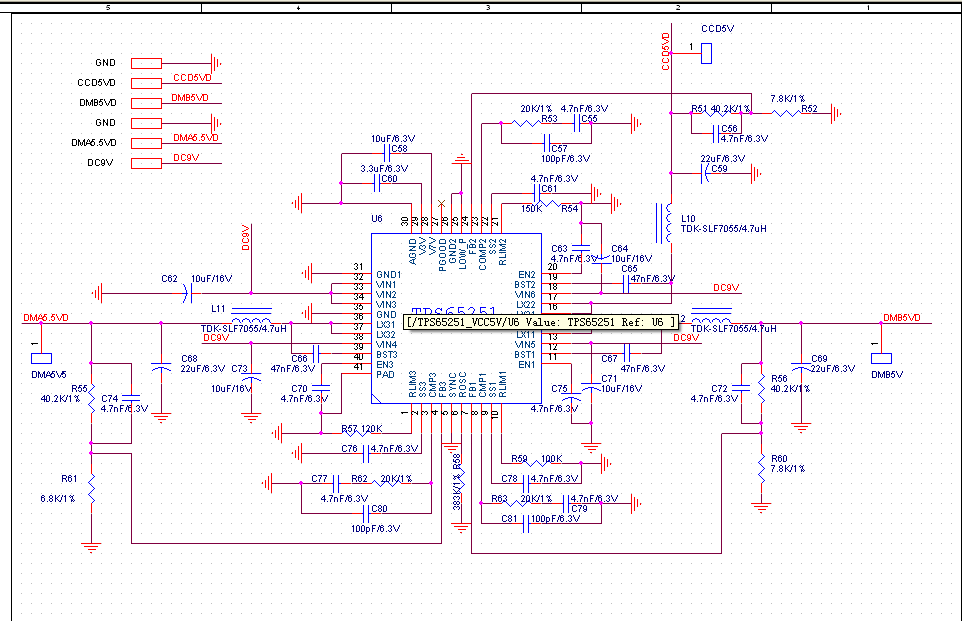Click the PAD pin name on U6

pos(385,374)
